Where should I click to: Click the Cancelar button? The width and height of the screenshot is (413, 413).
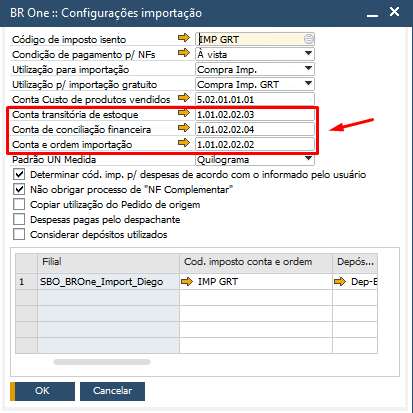tap(112, 391)
